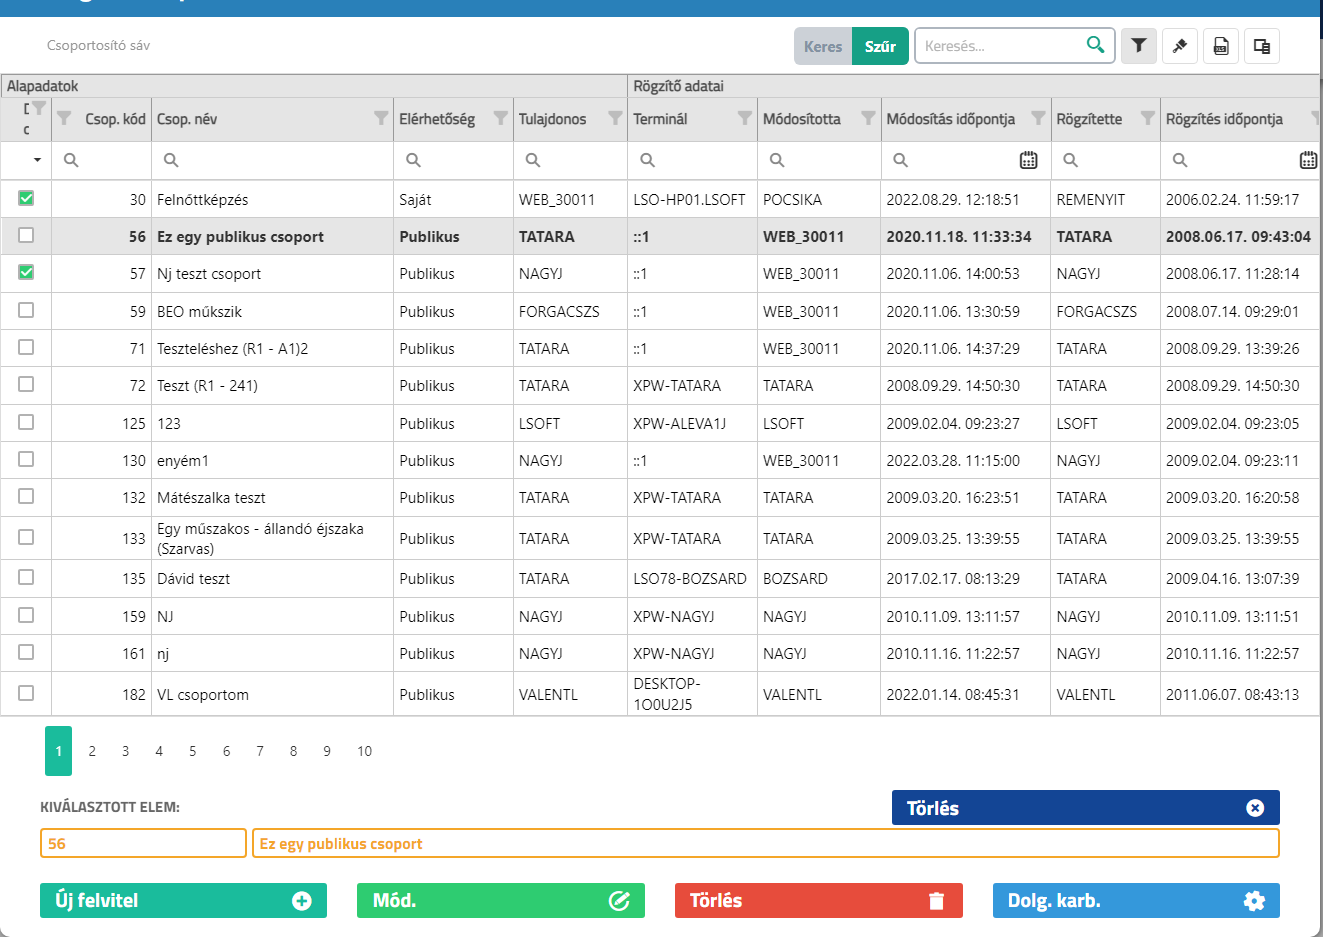Select checkbox for Teszt (R1 - 241) row

point(26,384)
